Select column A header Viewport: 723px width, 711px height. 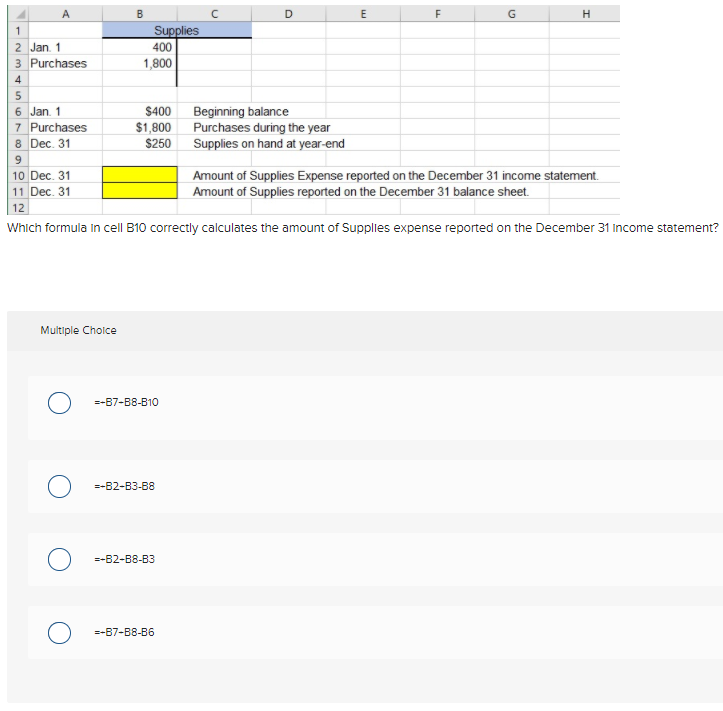pos(65,14)
